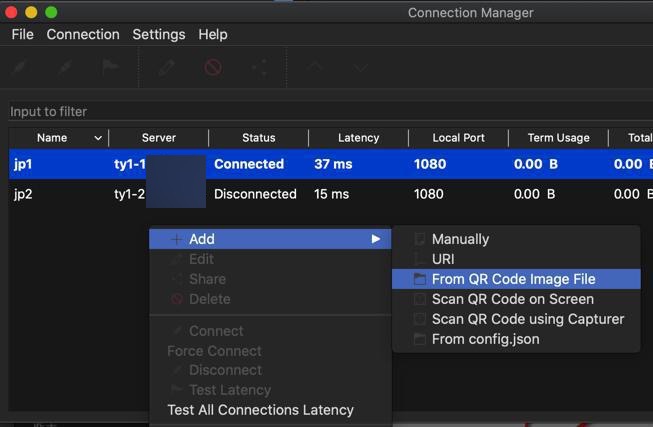Sort by the Server column header
The height and width of the screenshot is (427, 653).
pyautogui.click(x=159, y=138)
